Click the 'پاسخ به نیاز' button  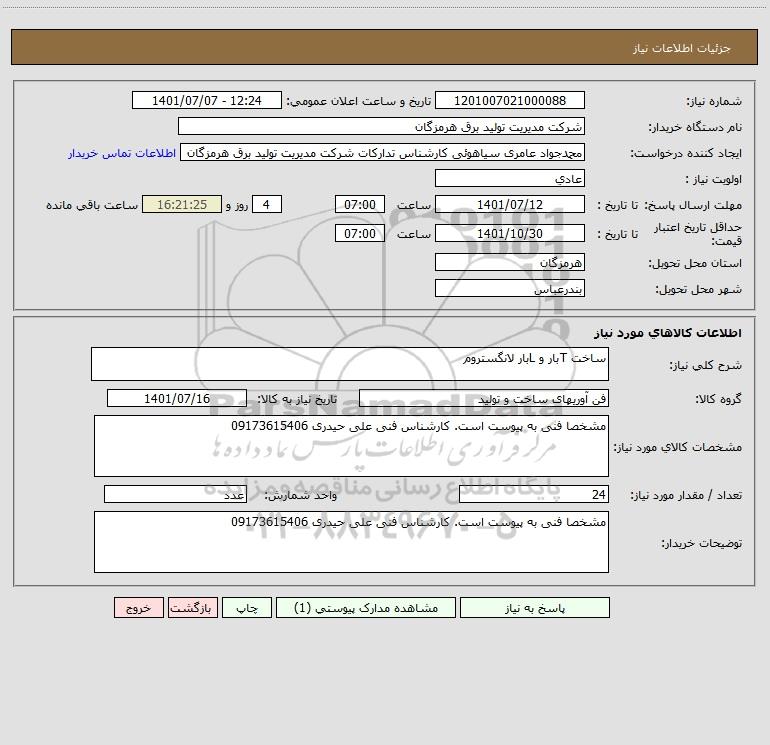coord(535,607)
